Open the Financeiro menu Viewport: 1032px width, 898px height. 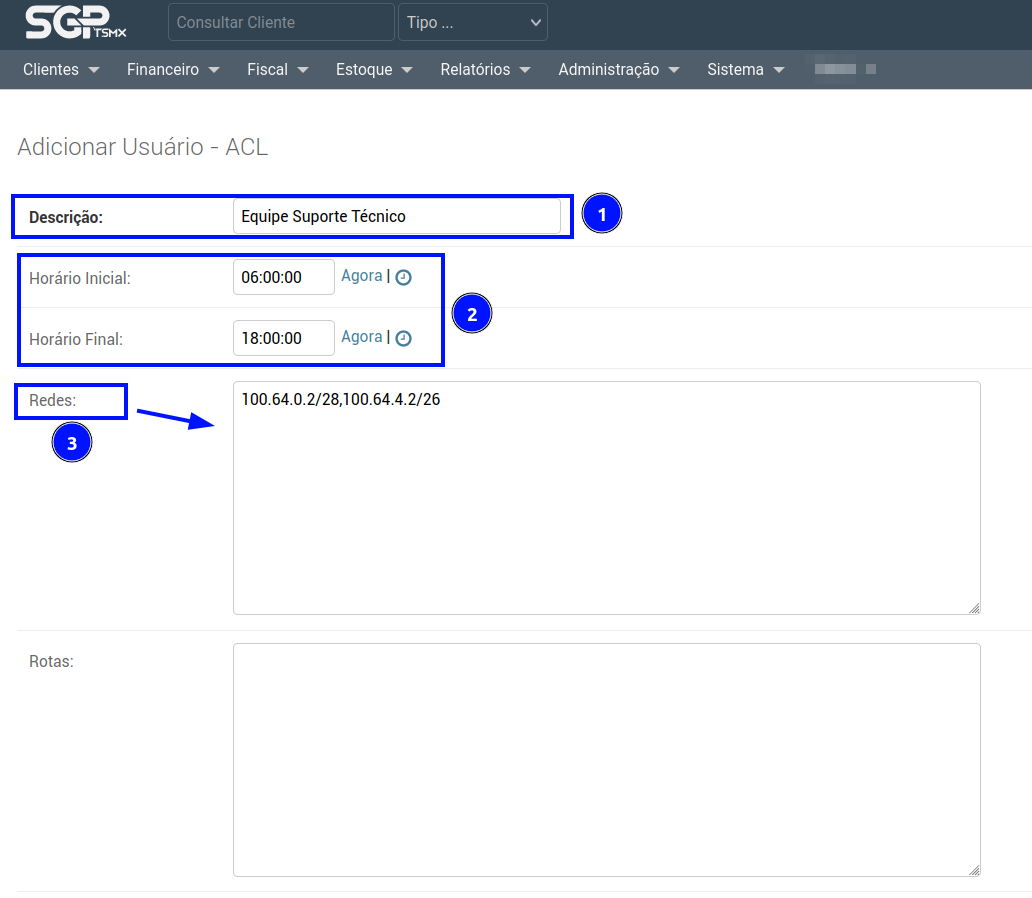[172, 70]
